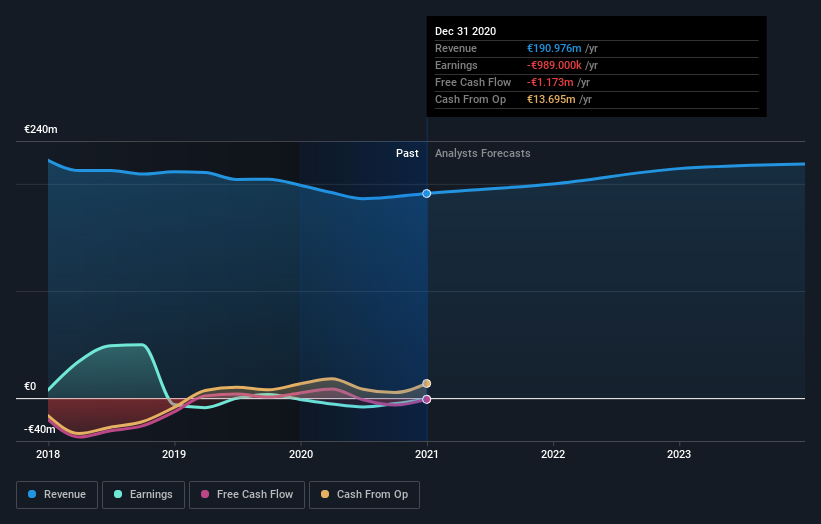Click the blue Revenue data point marker
Image resolution: width=821 pixels, height=524 pixels.
tap(427, 194)
